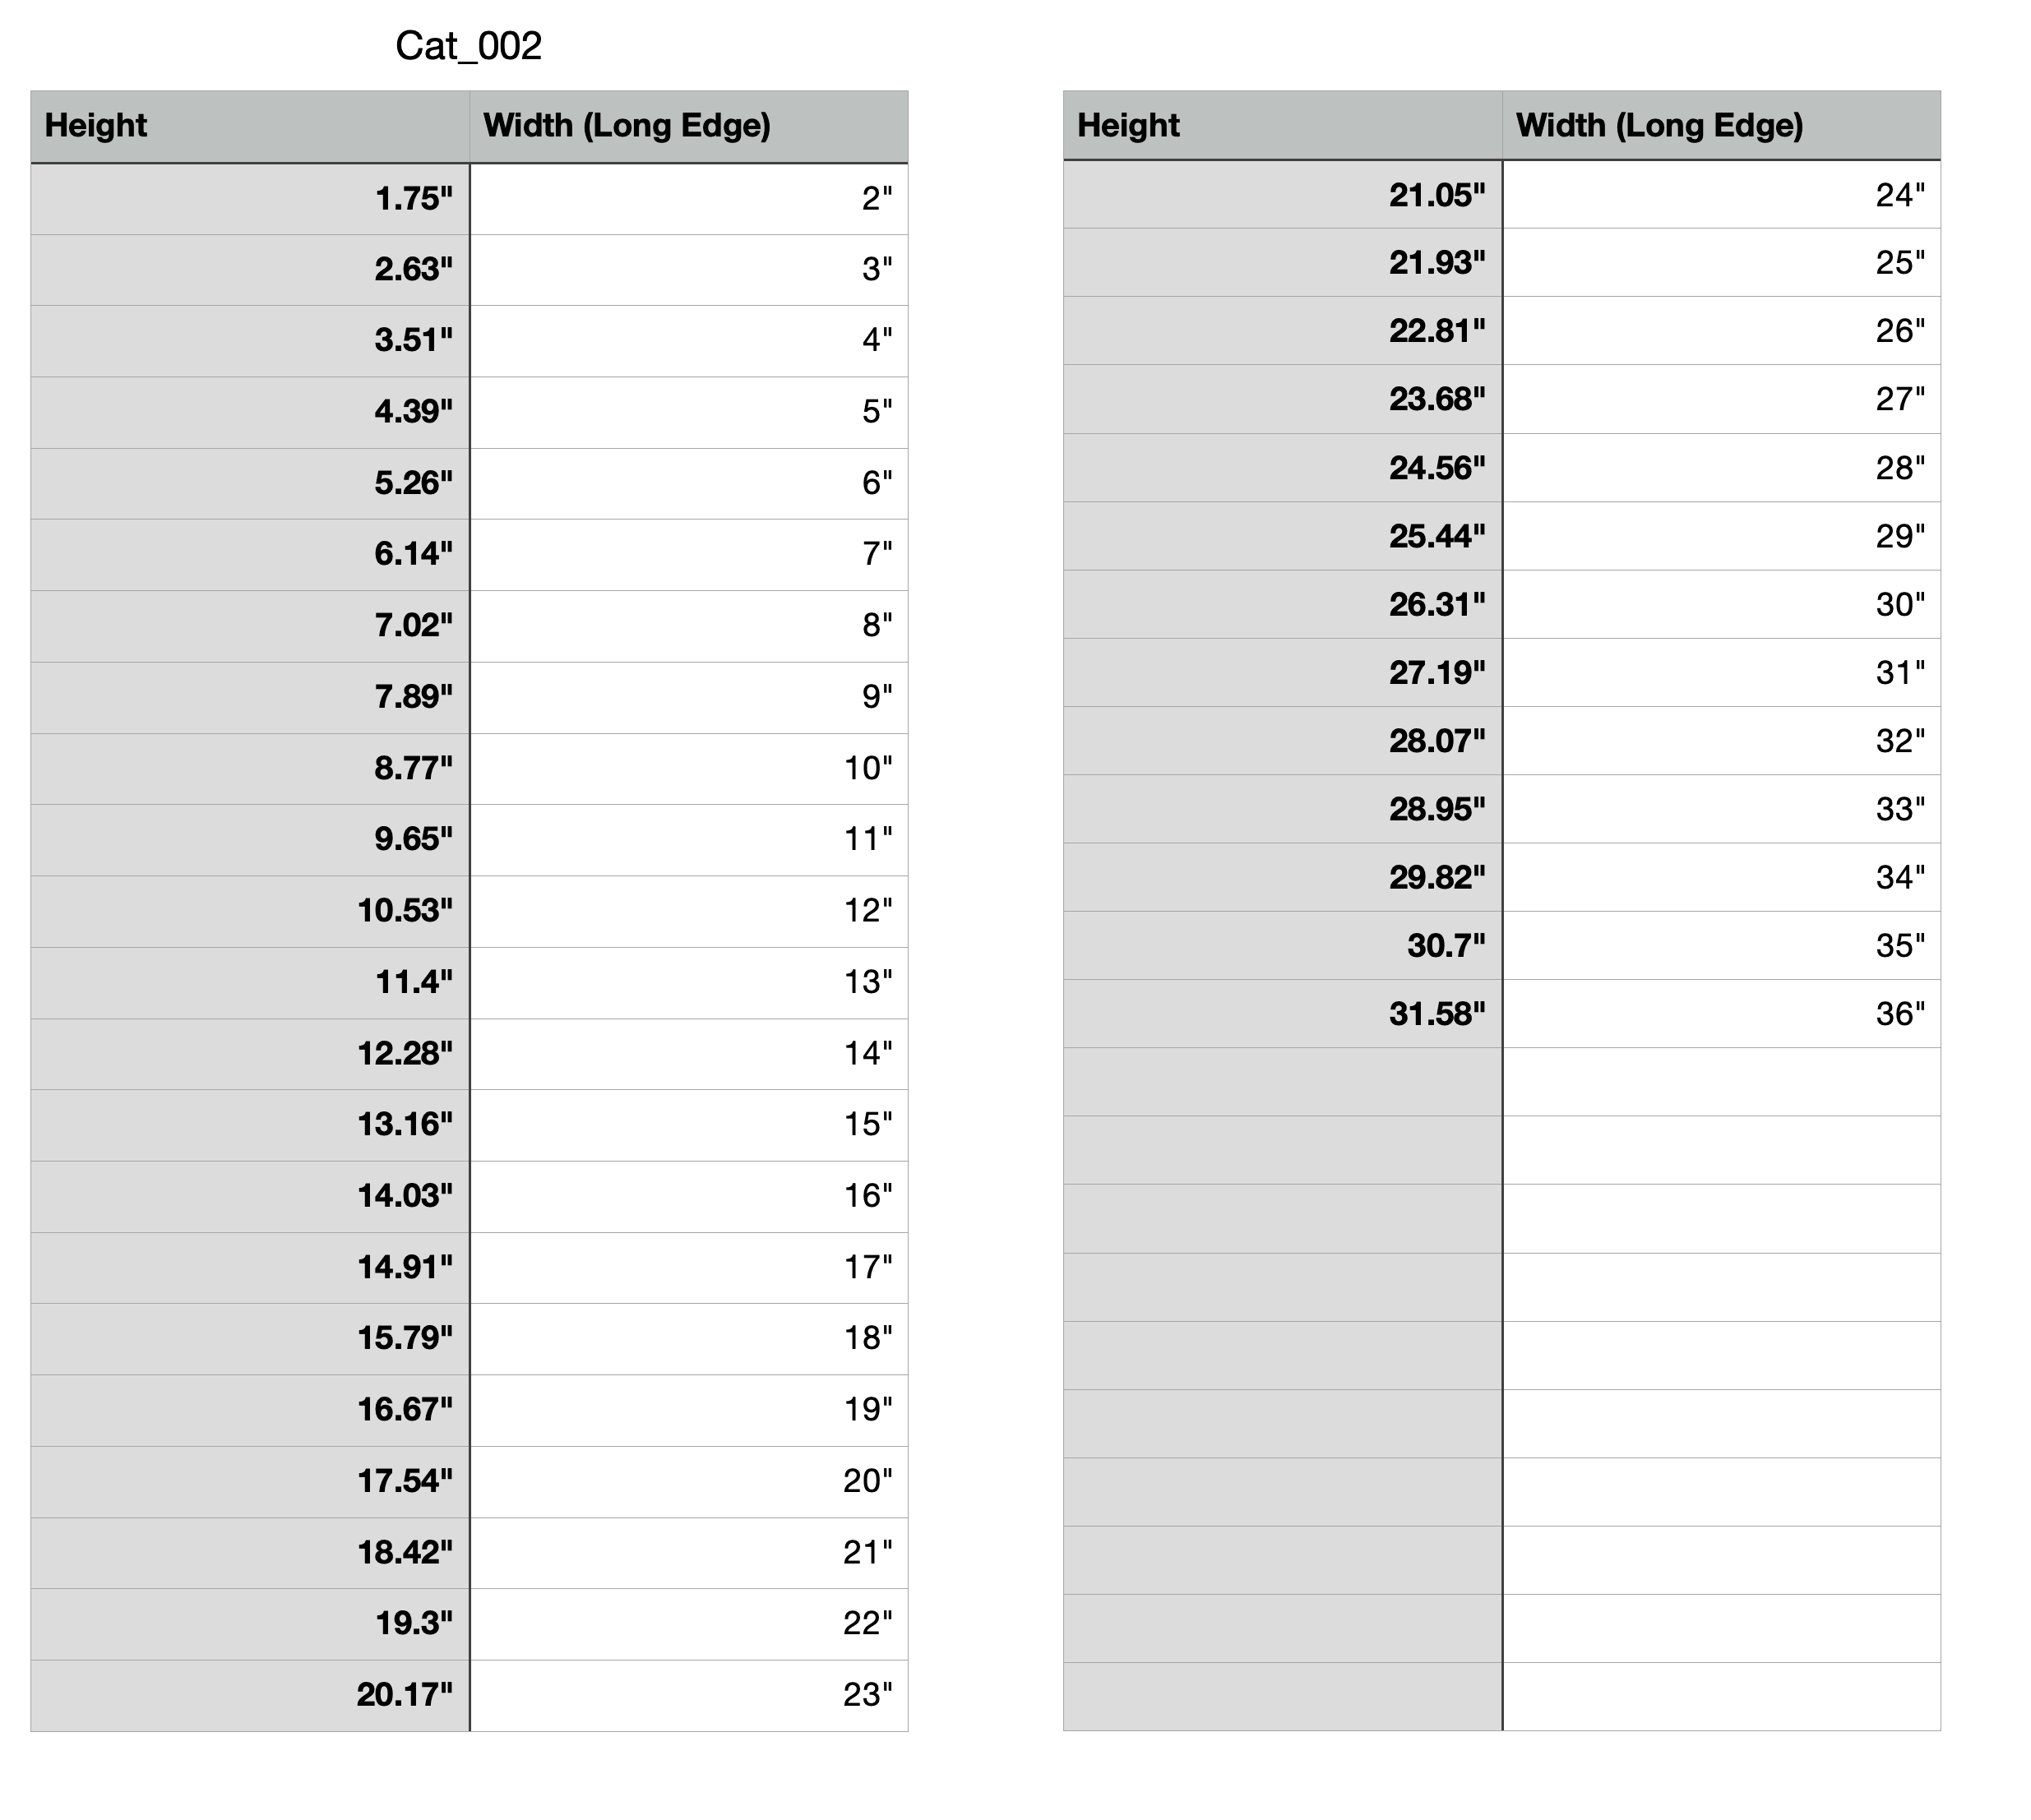This screenshot has height=1820, width=2031.
Task: Click the 28.07" height cell
Action: coord(1282,741)
